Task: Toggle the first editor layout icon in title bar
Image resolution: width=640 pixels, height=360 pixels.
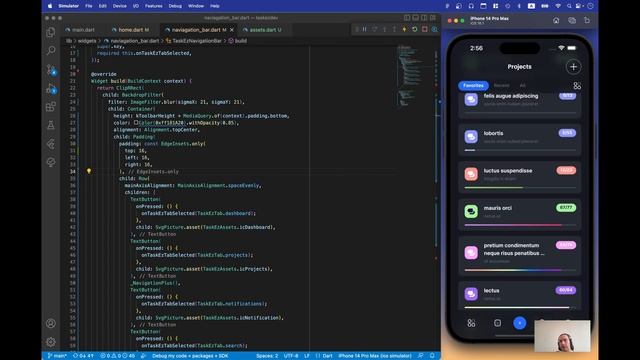Action: pos(407,18)
